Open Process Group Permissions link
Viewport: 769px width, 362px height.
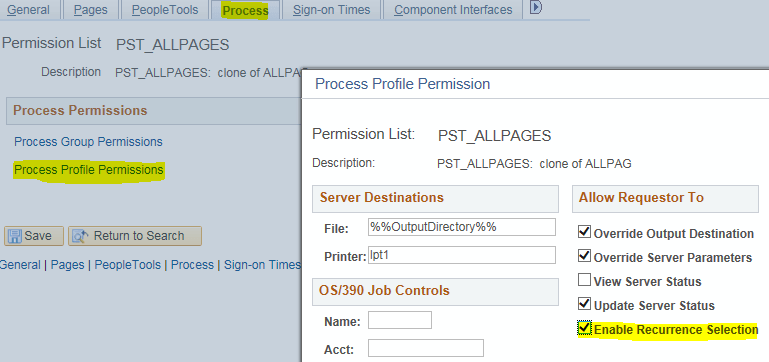[x=88, y=142]
